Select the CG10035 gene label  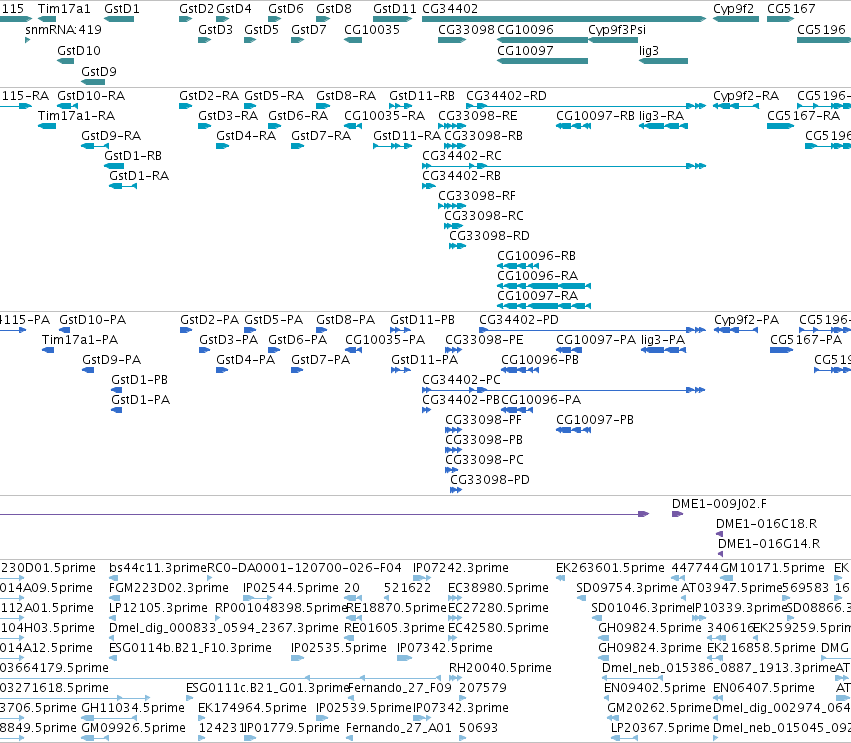click(x=372, y=29)
